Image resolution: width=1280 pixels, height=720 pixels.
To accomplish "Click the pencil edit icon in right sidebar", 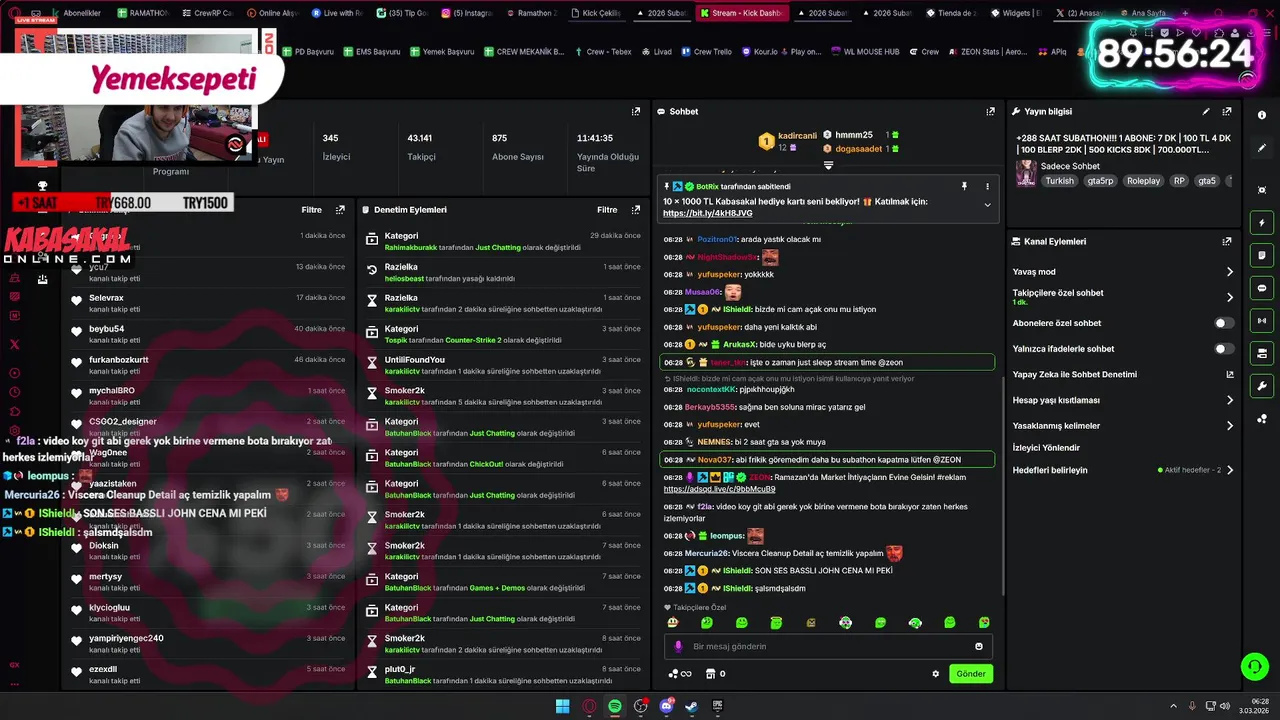I will point(1262,148).
